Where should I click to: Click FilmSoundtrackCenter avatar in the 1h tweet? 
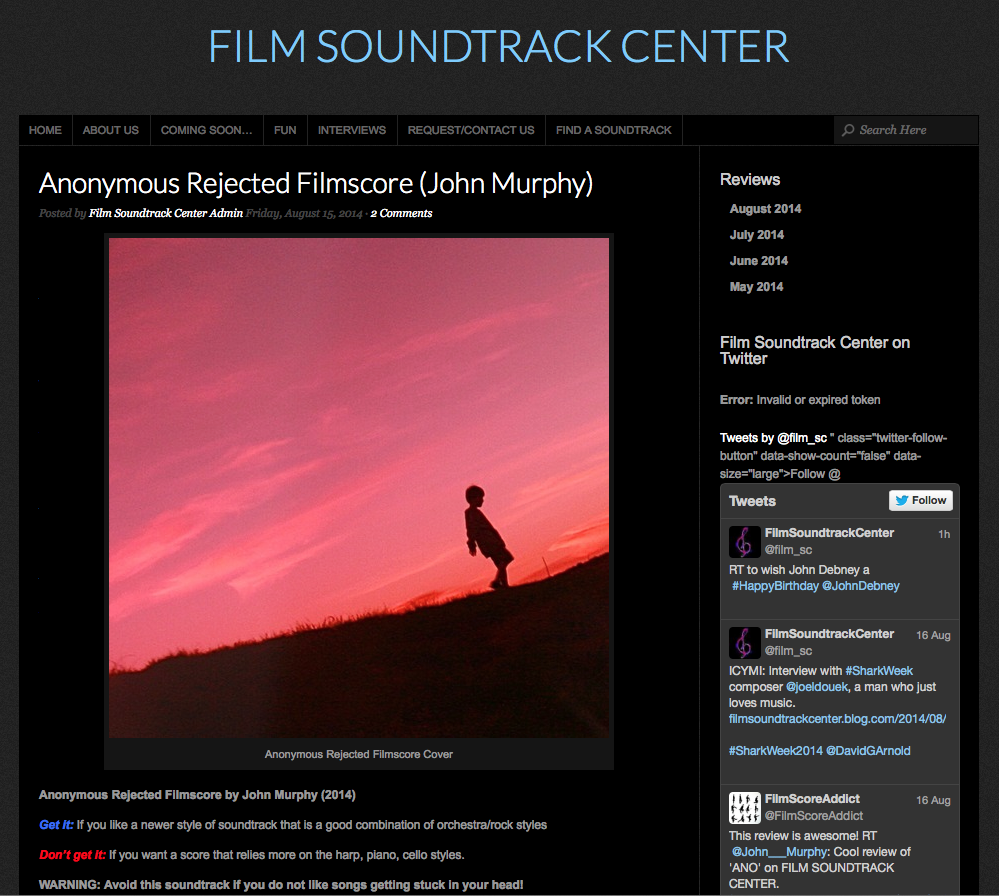point(744,542)
